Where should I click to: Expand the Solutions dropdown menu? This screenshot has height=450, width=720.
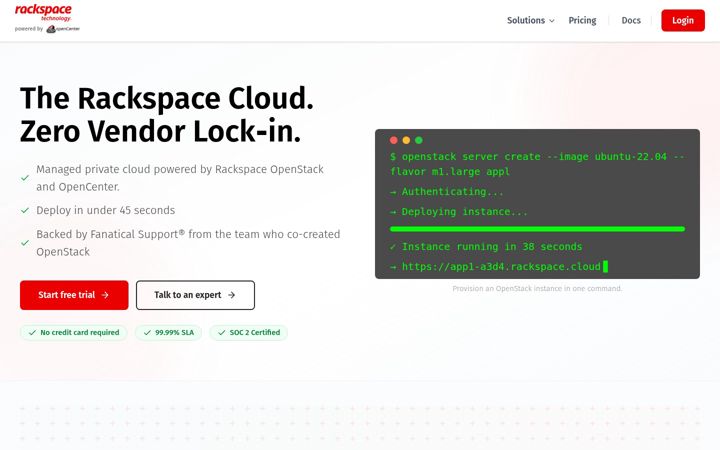(x=530, y=20)
